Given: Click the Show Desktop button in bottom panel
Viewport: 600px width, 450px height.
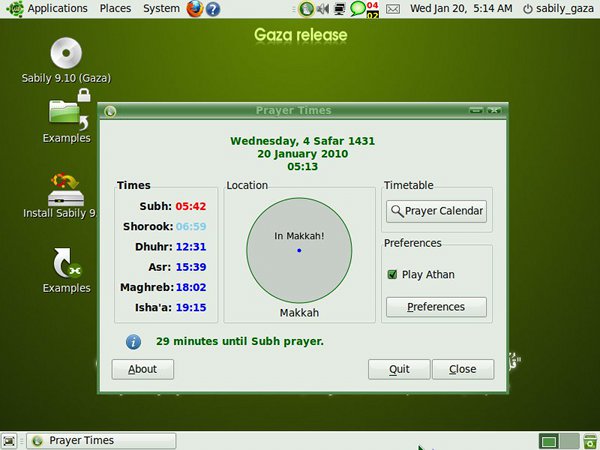Looking at the screenshot, I should [9, 441].
